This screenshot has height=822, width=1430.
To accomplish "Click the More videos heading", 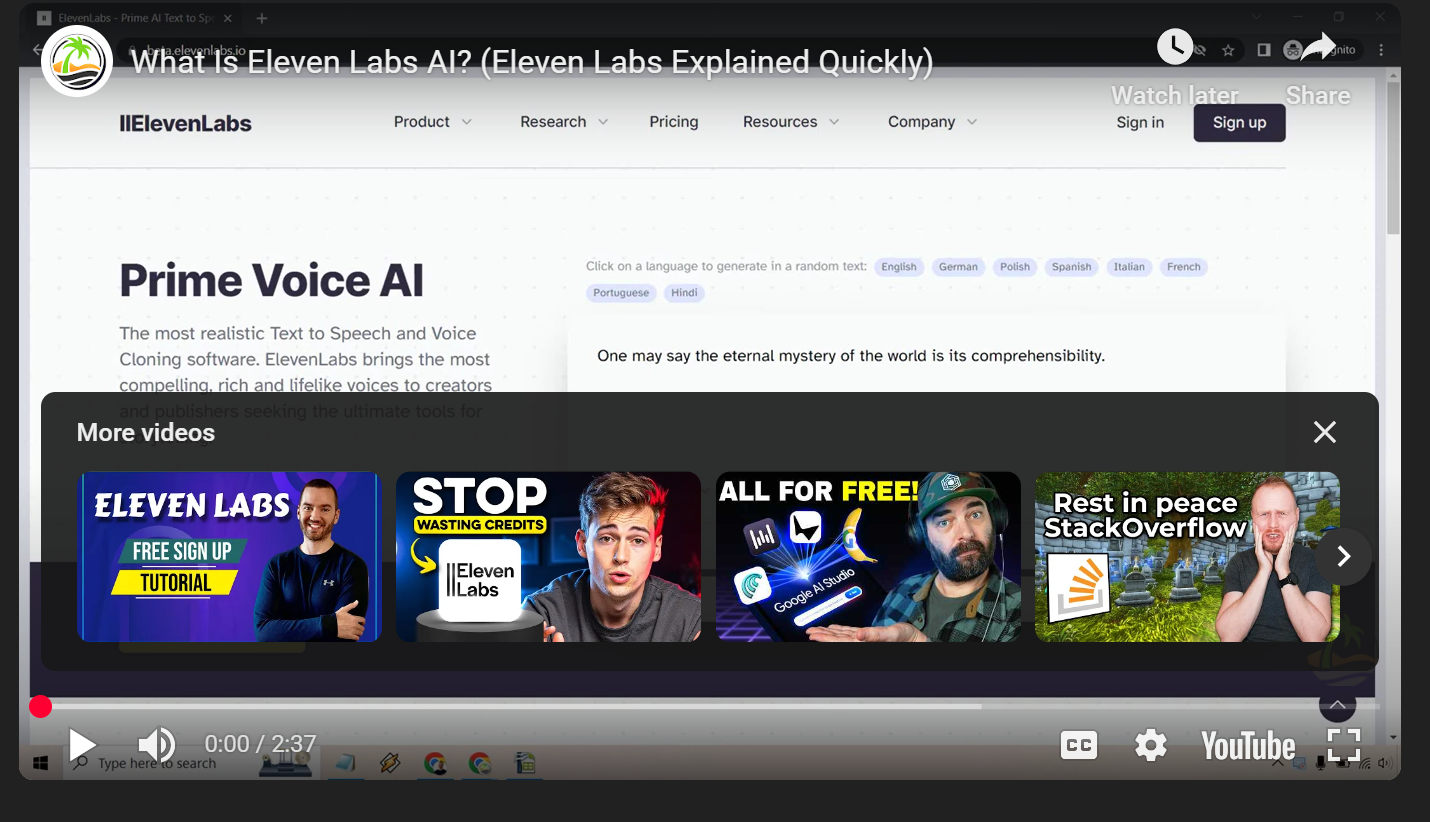I will (146, 433).
